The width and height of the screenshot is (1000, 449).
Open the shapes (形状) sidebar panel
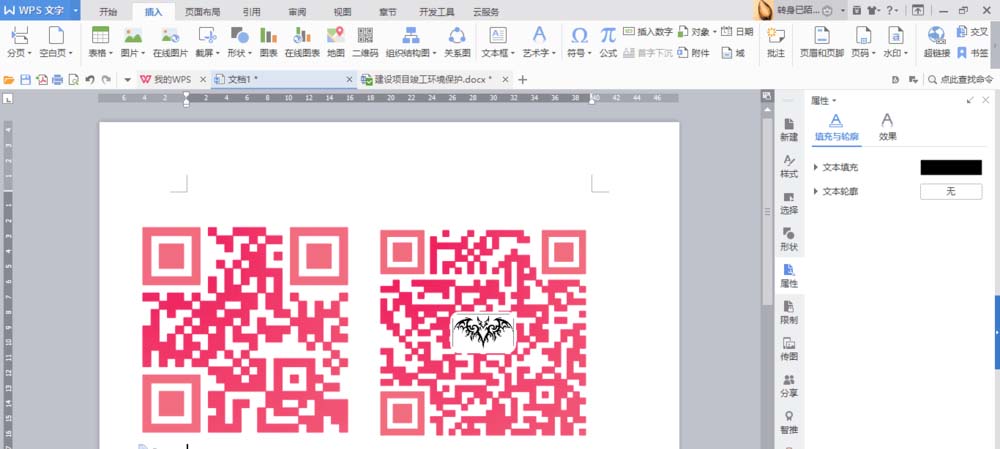[789, 239]
